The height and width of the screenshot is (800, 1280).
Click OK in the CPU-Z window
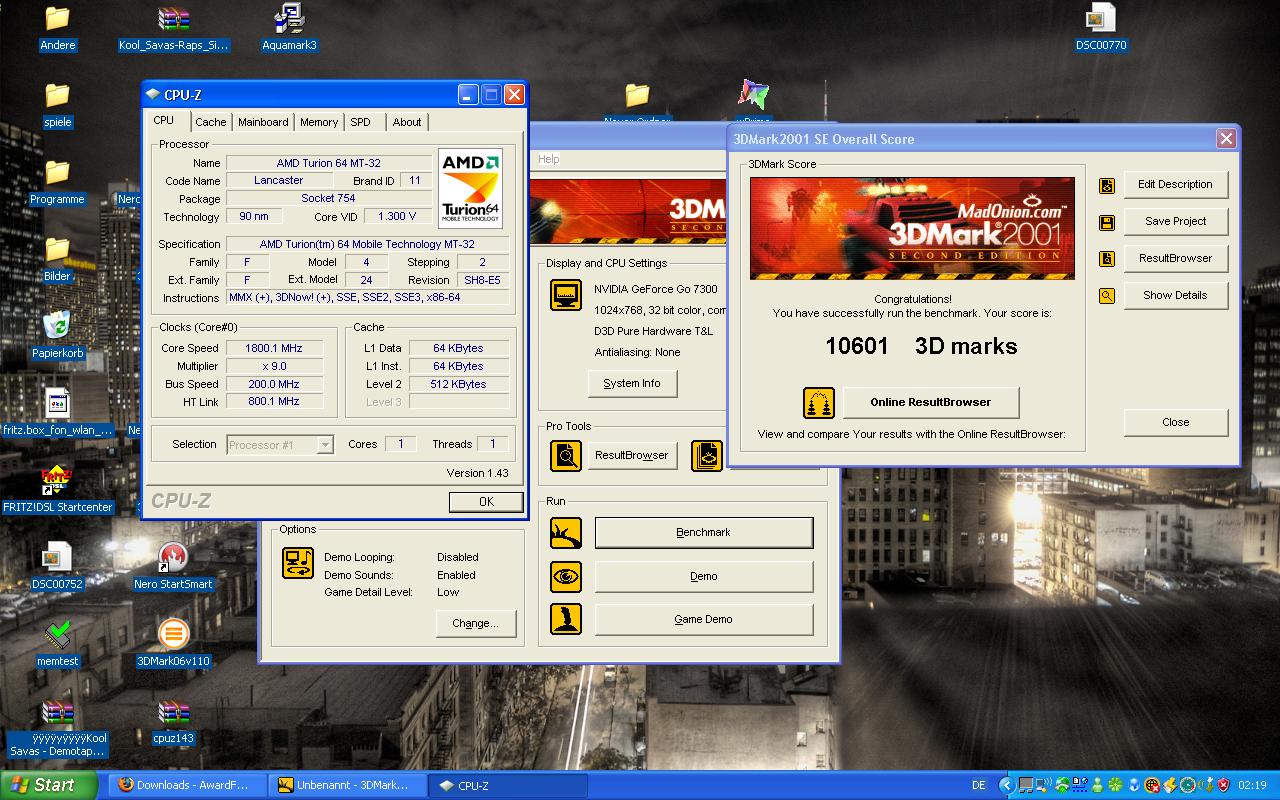pyautogui.click(x=486, y=502)
